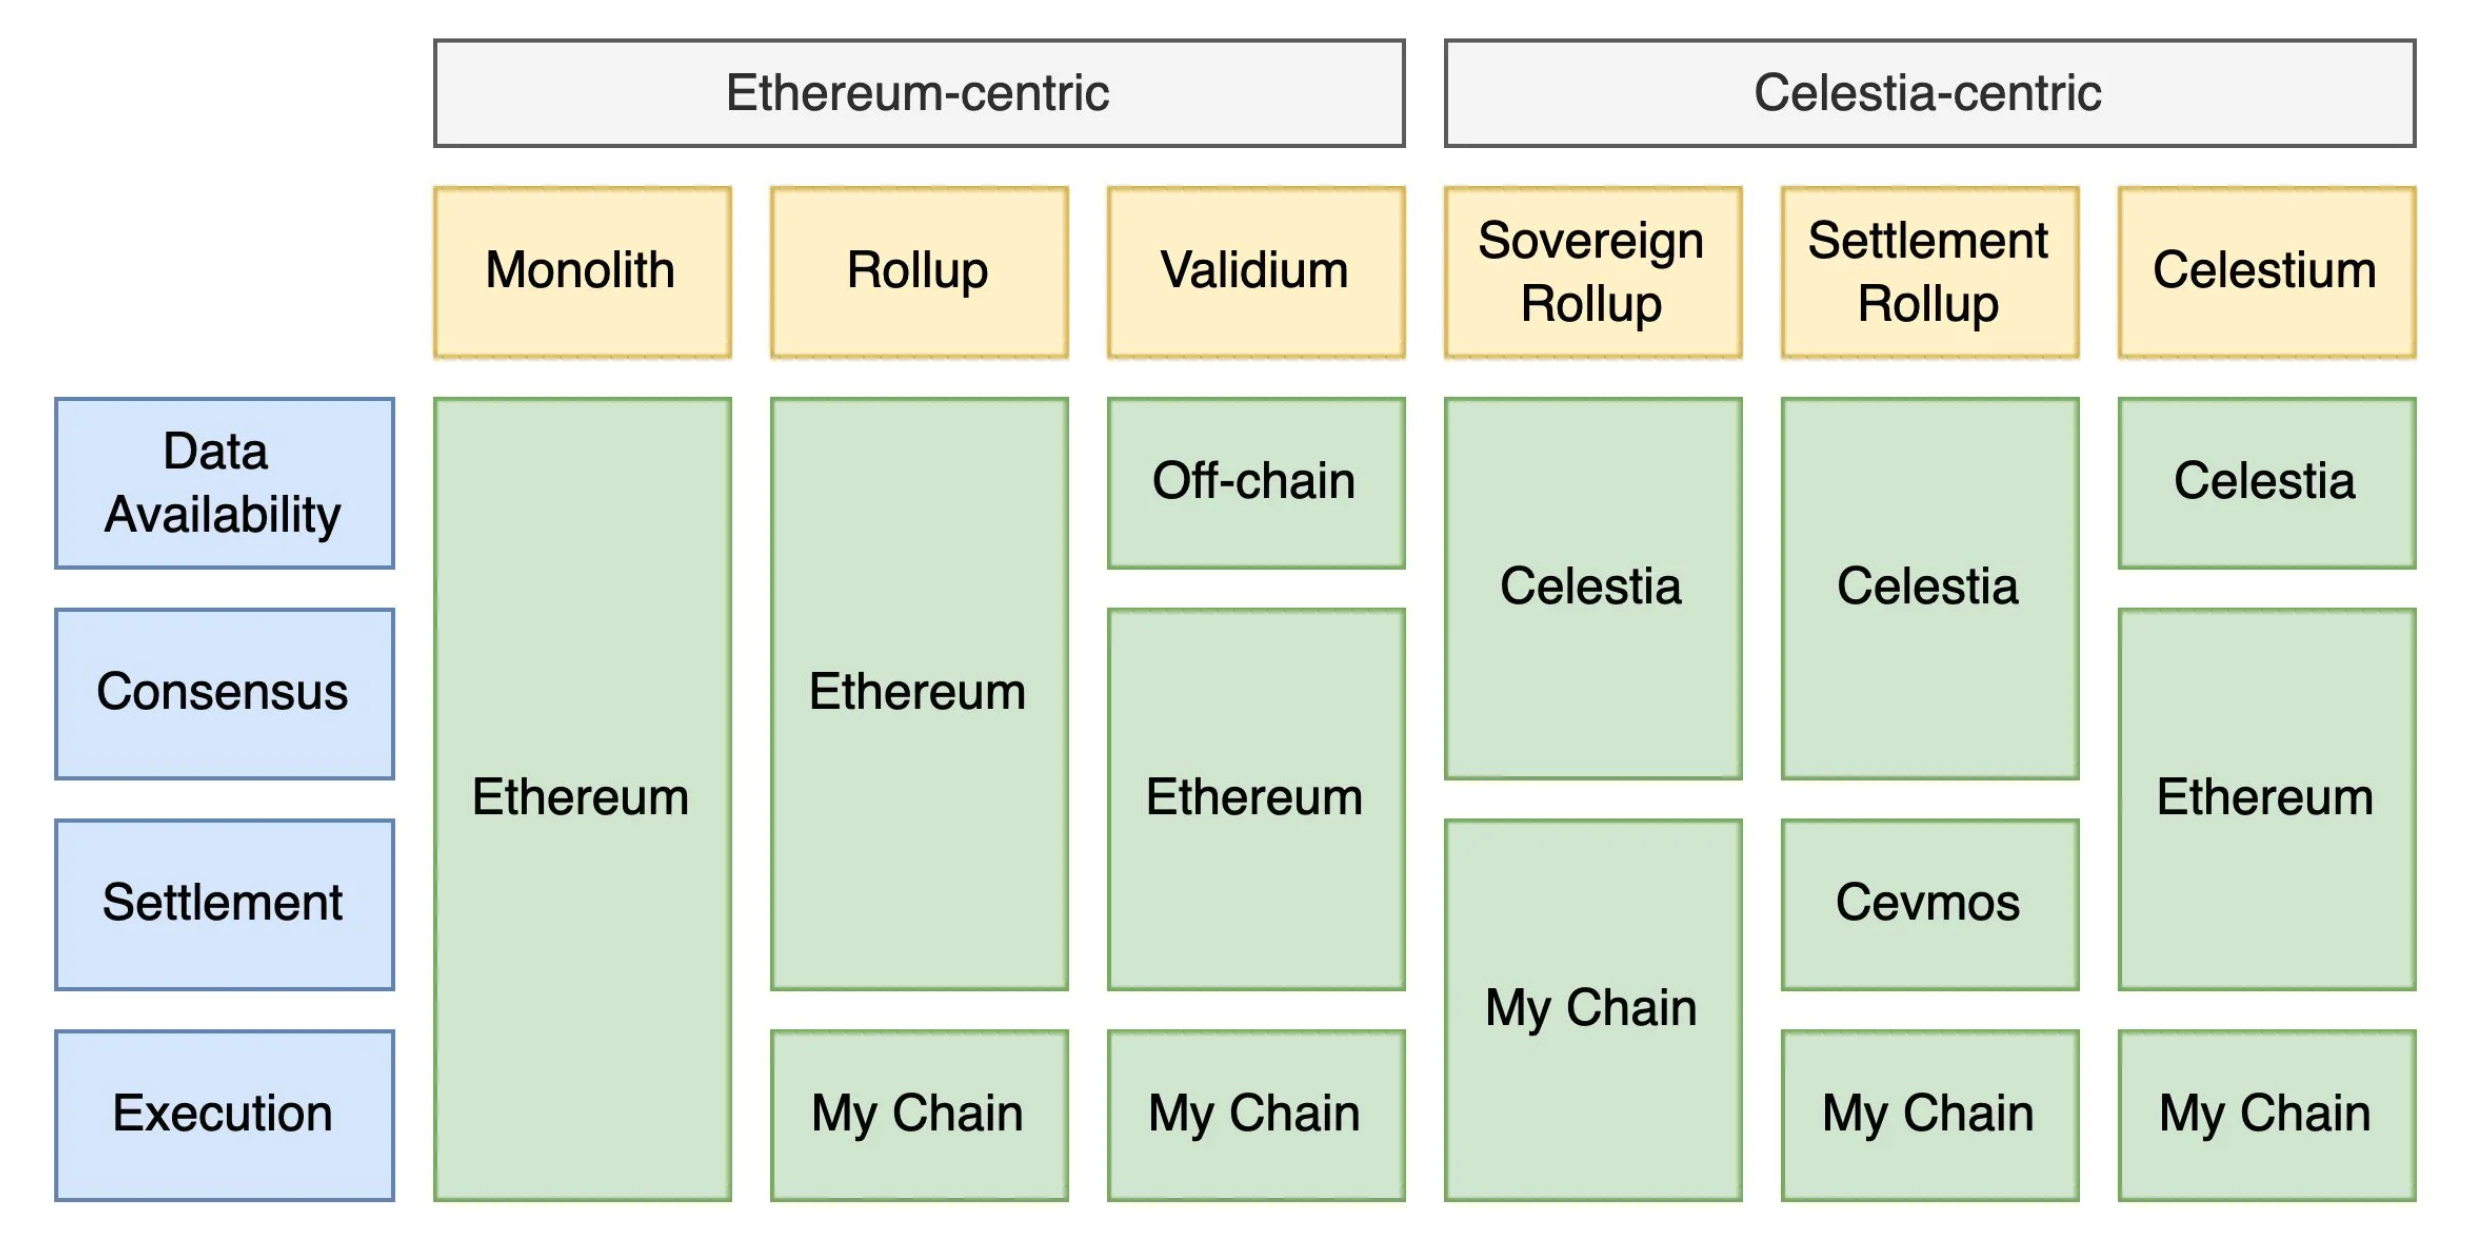2472x1237 pixels.
Task: Select My Chain box under Sovereign Rollup
Action: pyautogui.click(x=1593, y=1010)
